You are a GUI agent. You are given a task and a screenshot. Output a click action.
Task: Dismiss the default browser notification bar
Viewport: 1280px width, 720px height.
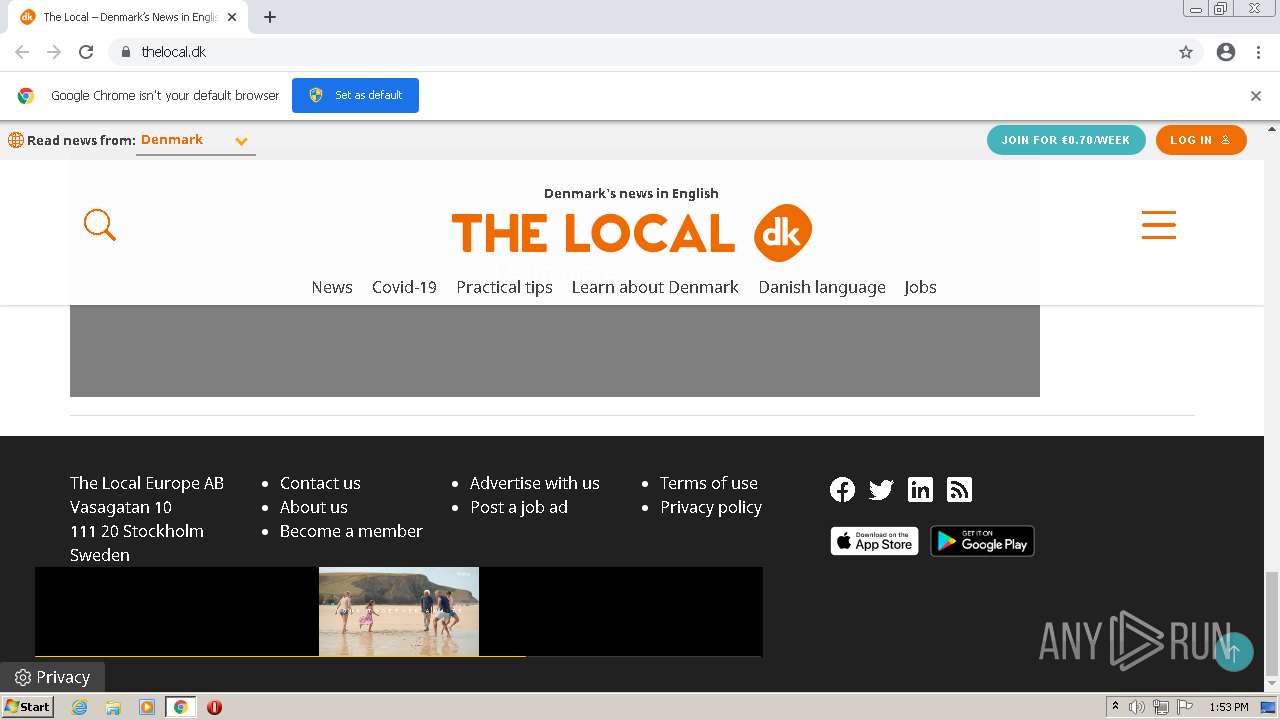[1256, 96]
